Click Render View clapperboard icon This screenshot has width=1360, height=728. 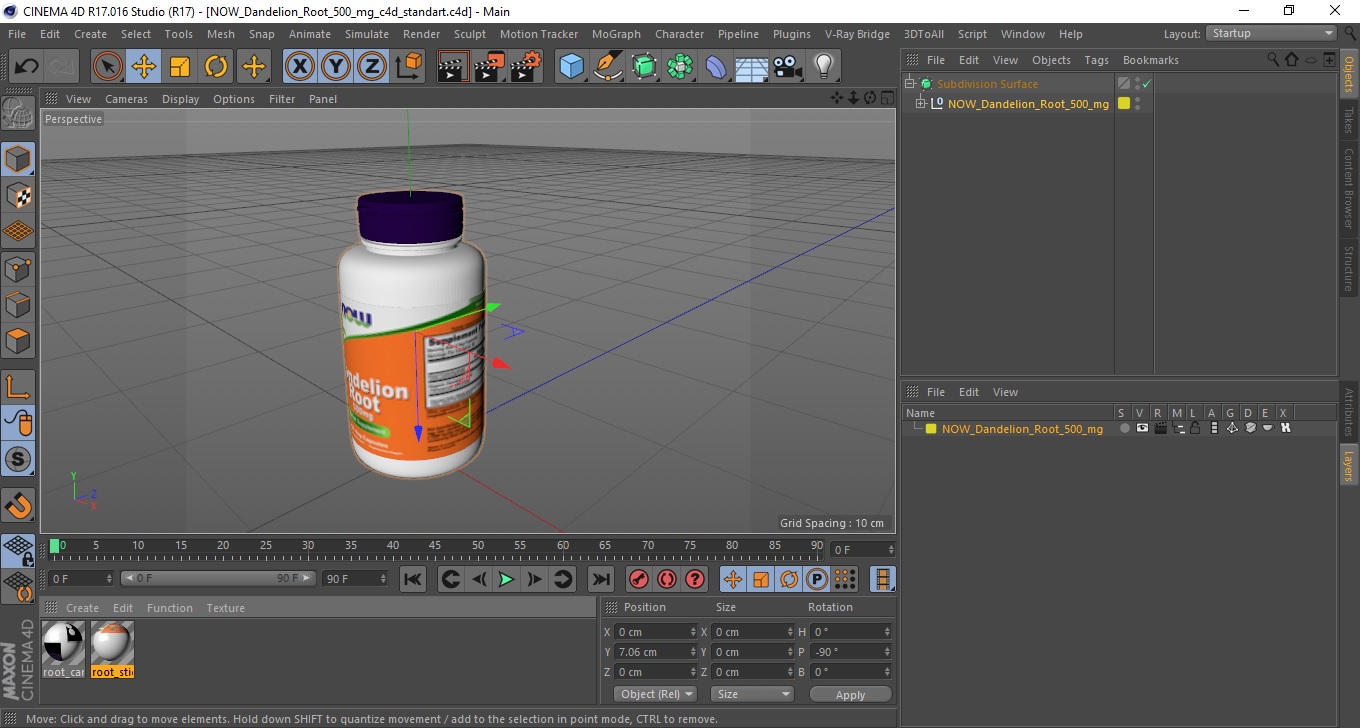click(x=453, y=67)
